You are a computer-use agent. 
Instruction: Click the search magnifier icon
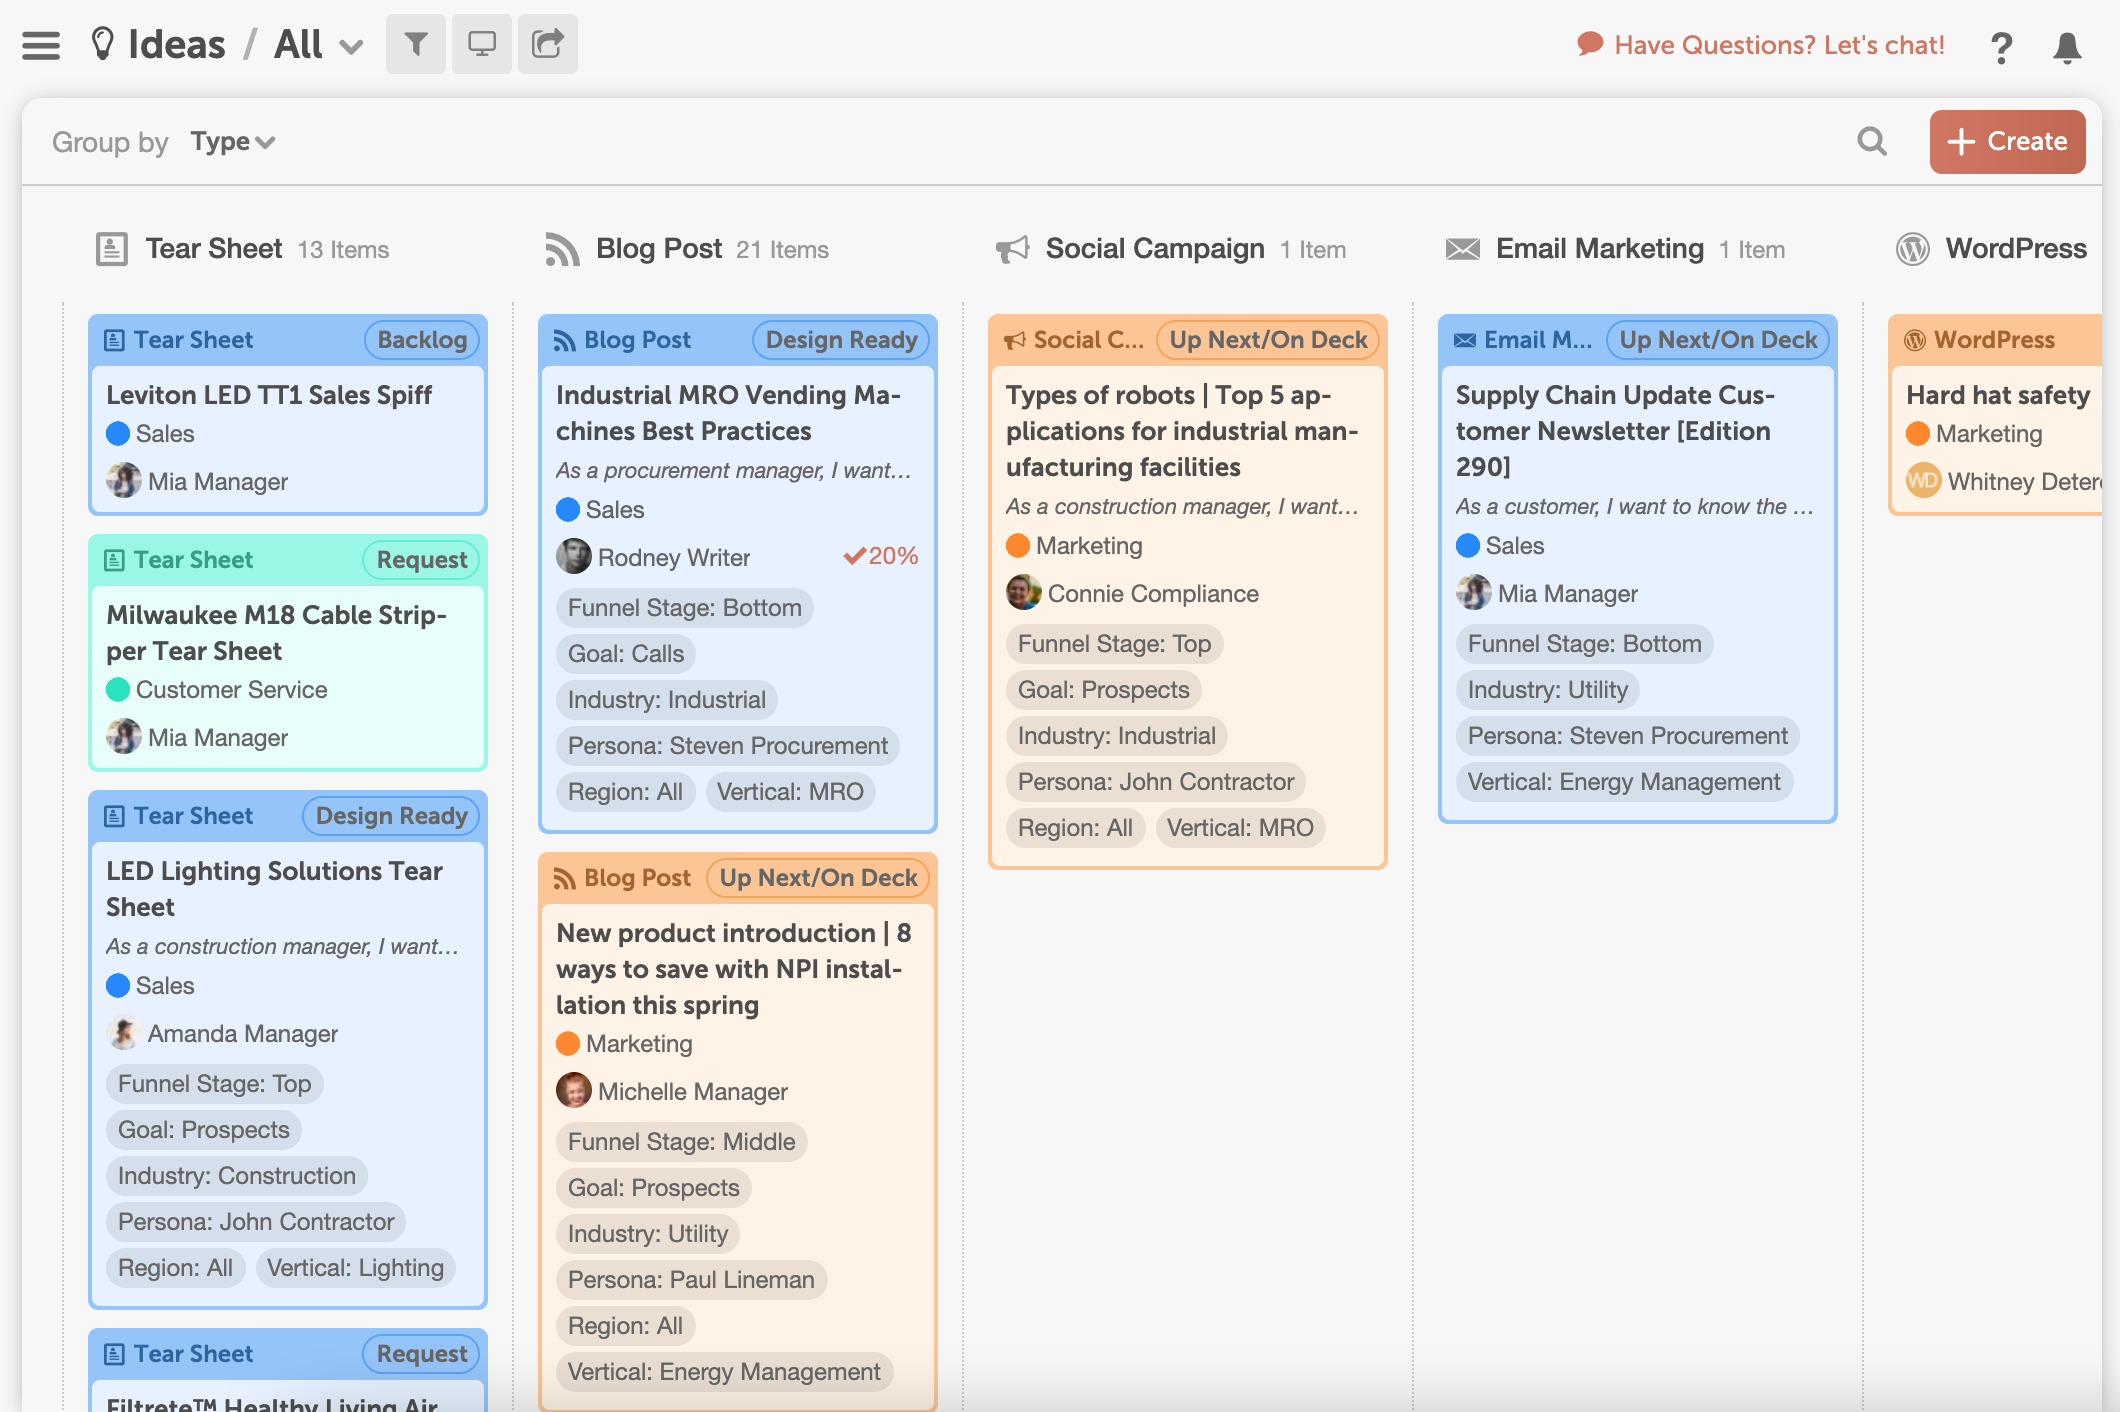coord(1872,142)
